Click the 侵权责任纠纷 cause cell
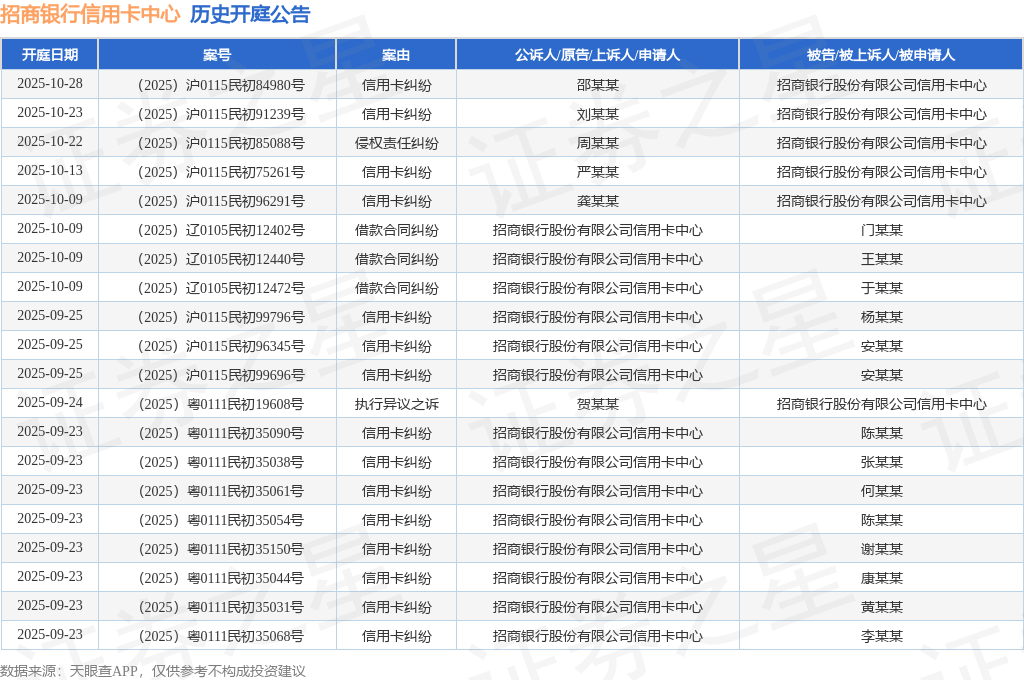1024x680 pixels. (x=396, y=143)
